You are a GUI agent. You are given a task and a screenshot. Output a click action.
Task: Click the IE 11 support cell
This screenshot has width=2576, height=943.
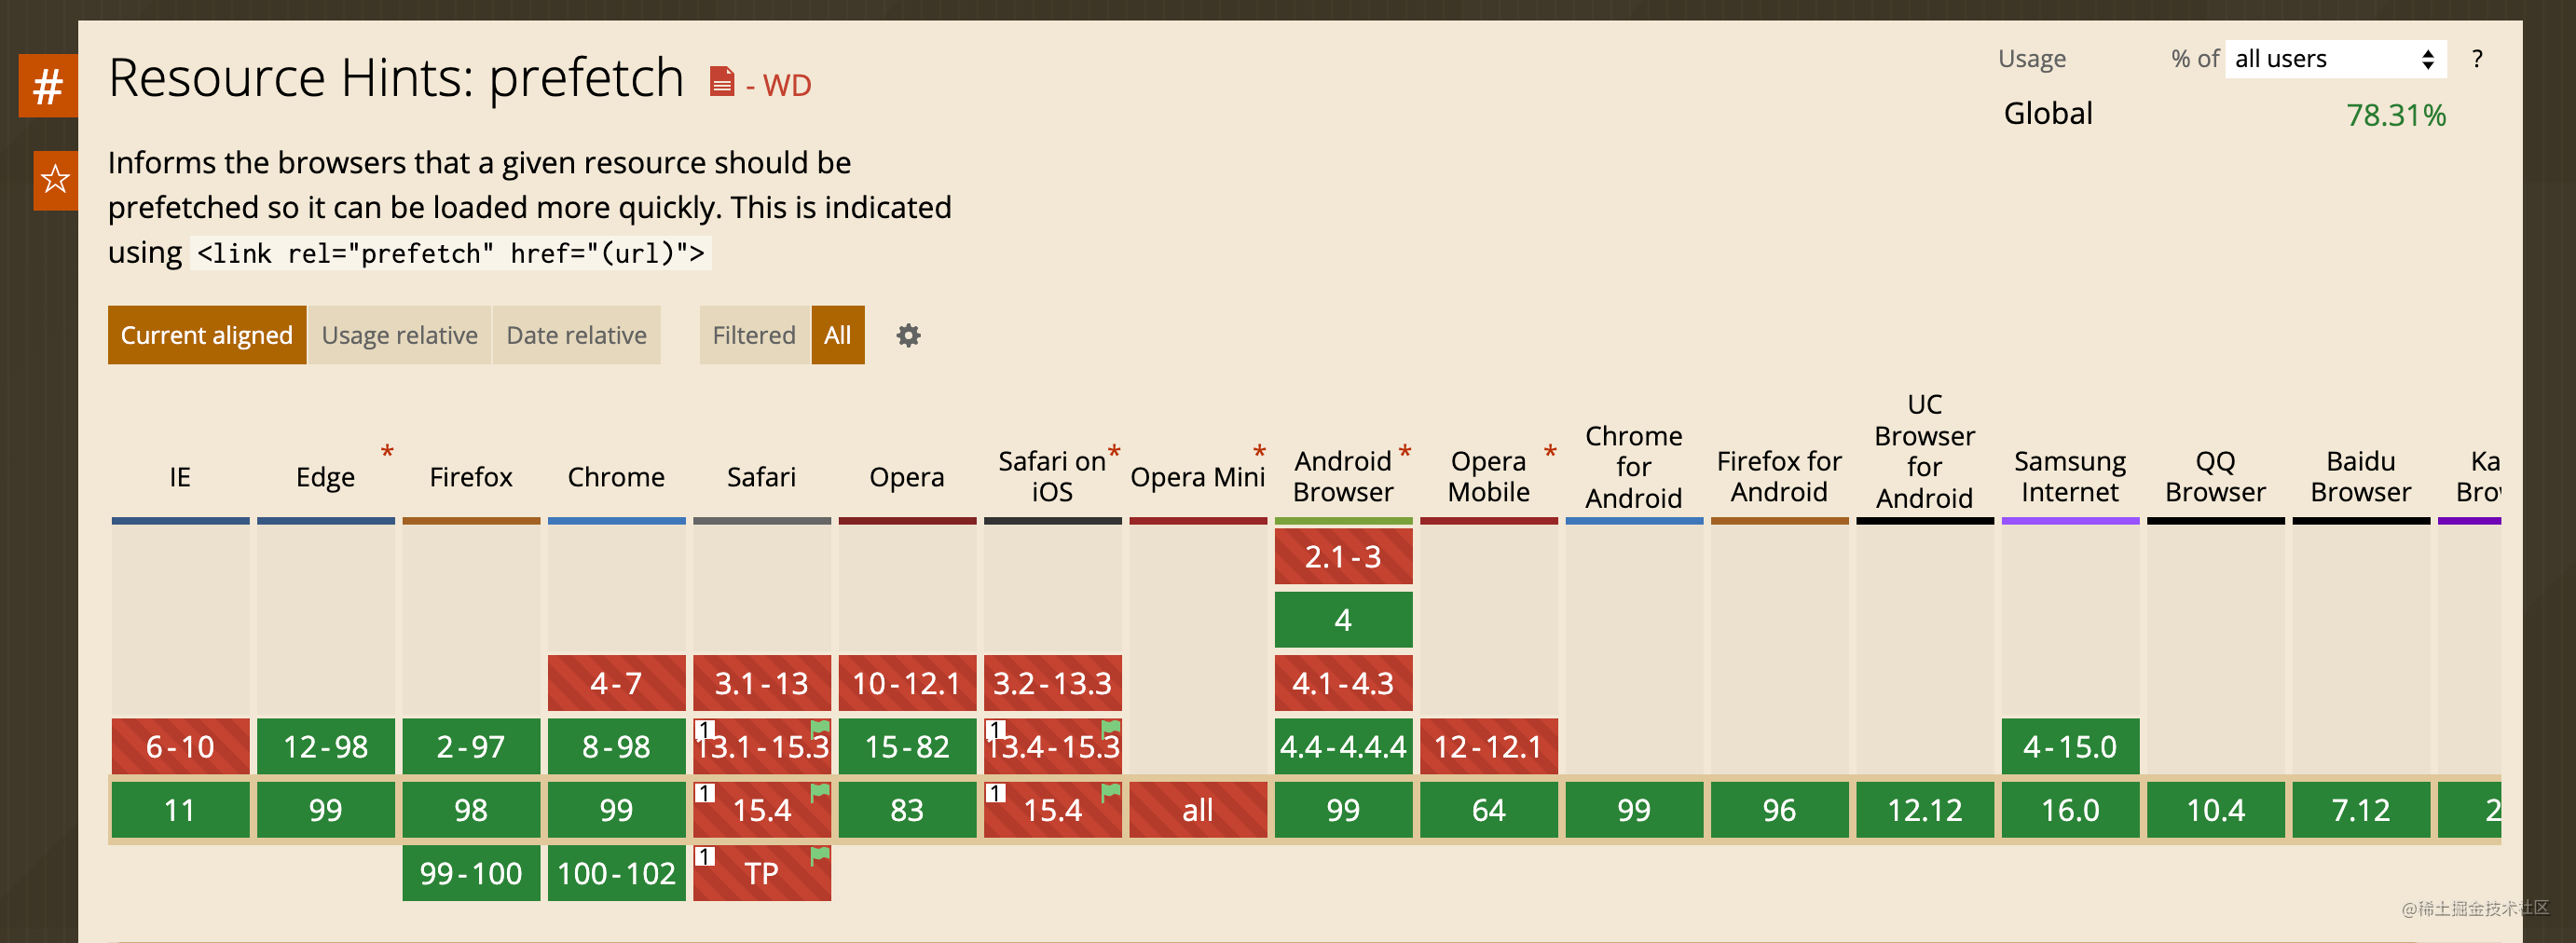(180, 810)
